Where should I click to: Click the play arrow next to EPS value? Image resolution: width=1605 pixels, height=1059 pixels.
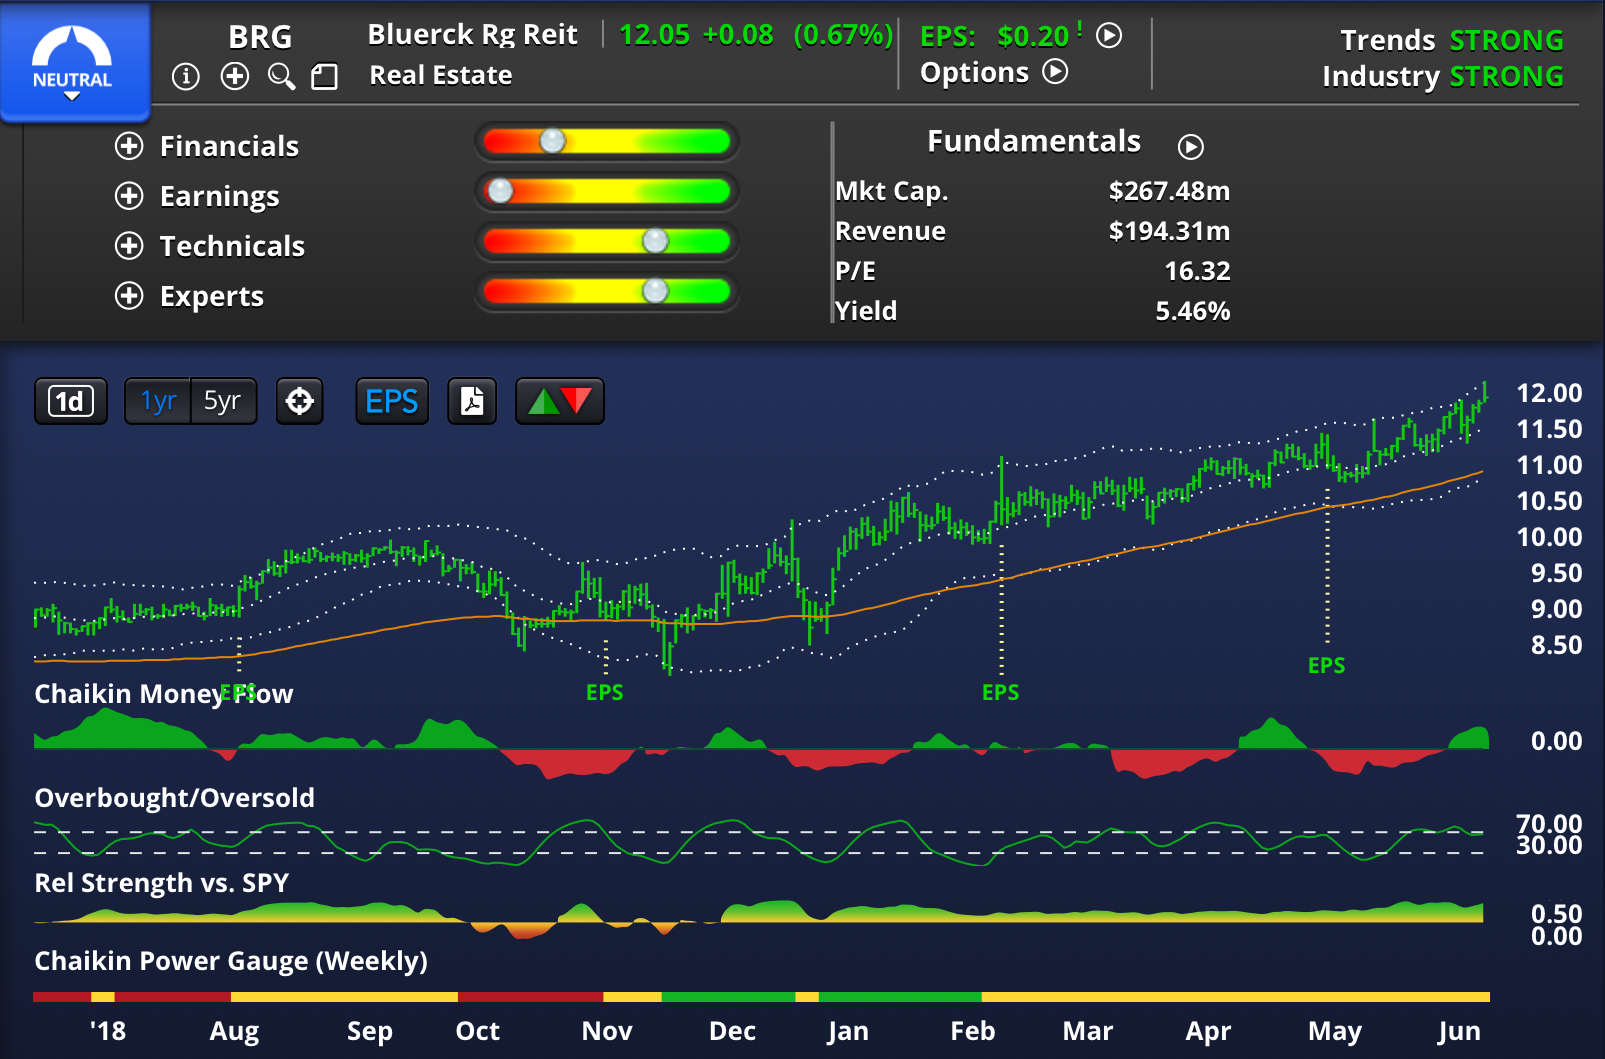tap(1108, 36)
